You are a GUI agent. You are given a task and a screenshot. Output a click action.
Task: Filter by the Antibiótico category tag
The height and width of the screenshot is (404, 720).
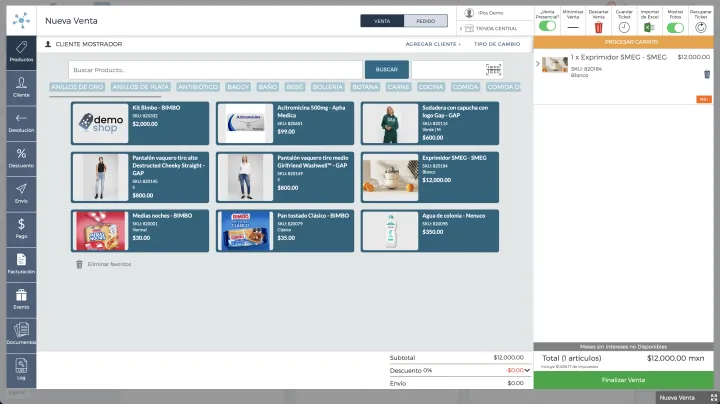pos(197,87)
